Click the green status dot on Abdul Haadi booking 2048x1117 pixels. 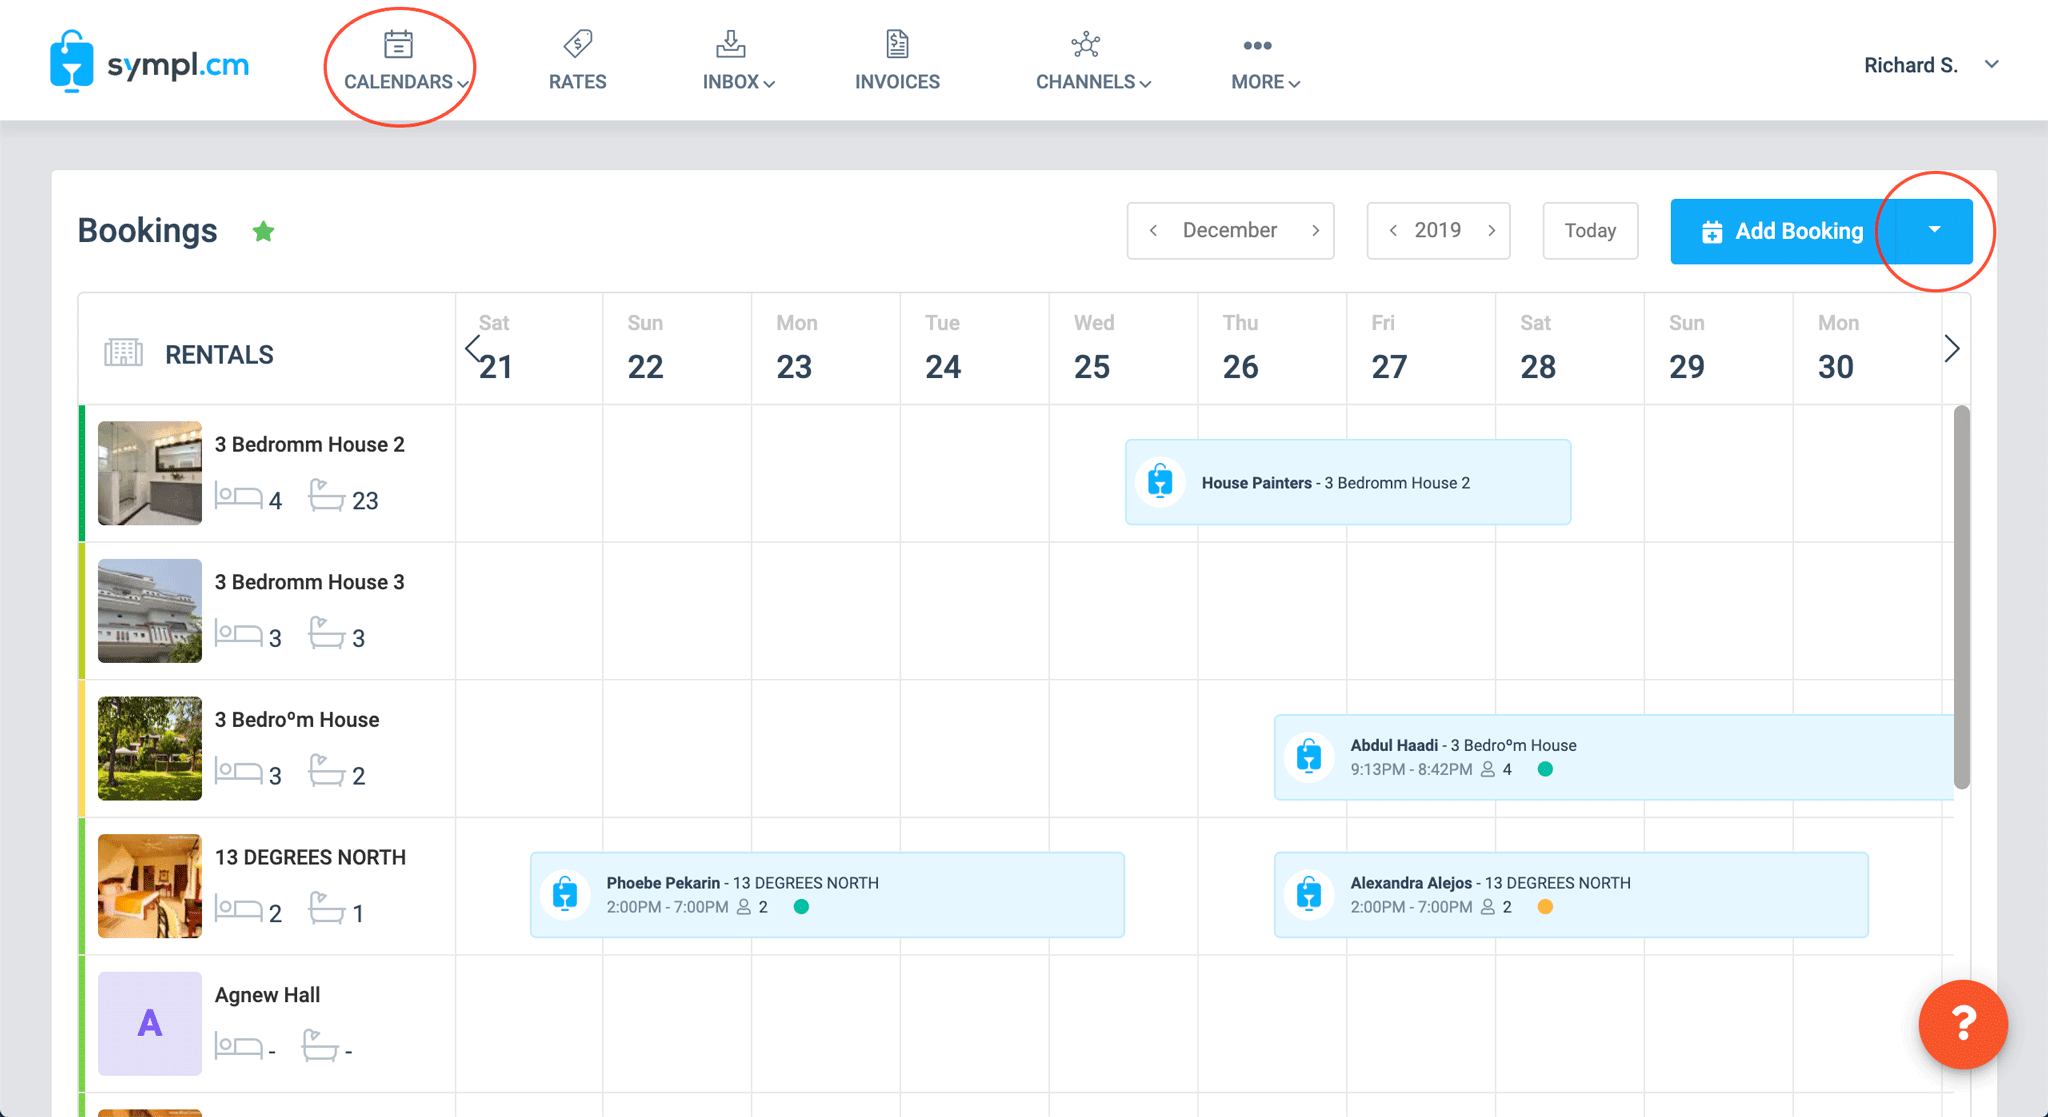1545,769
